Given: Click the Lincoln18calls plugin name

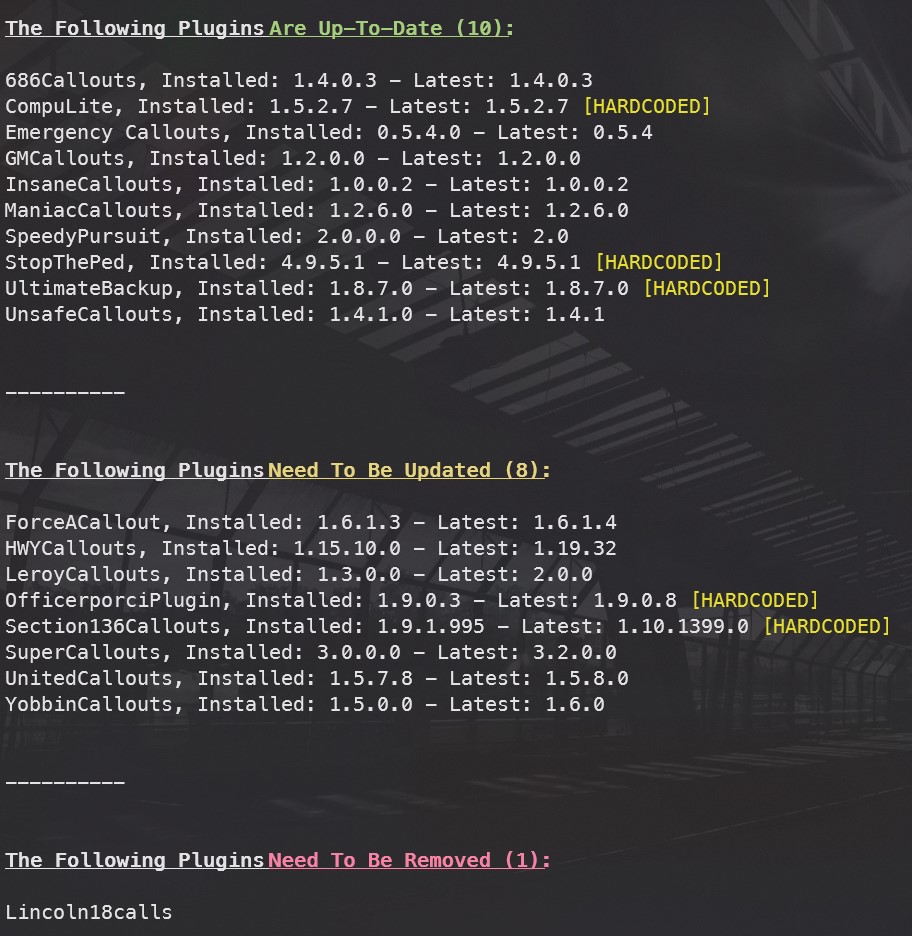Looking at the screenshot, I should pyautogui.click(x=89, y=912).
